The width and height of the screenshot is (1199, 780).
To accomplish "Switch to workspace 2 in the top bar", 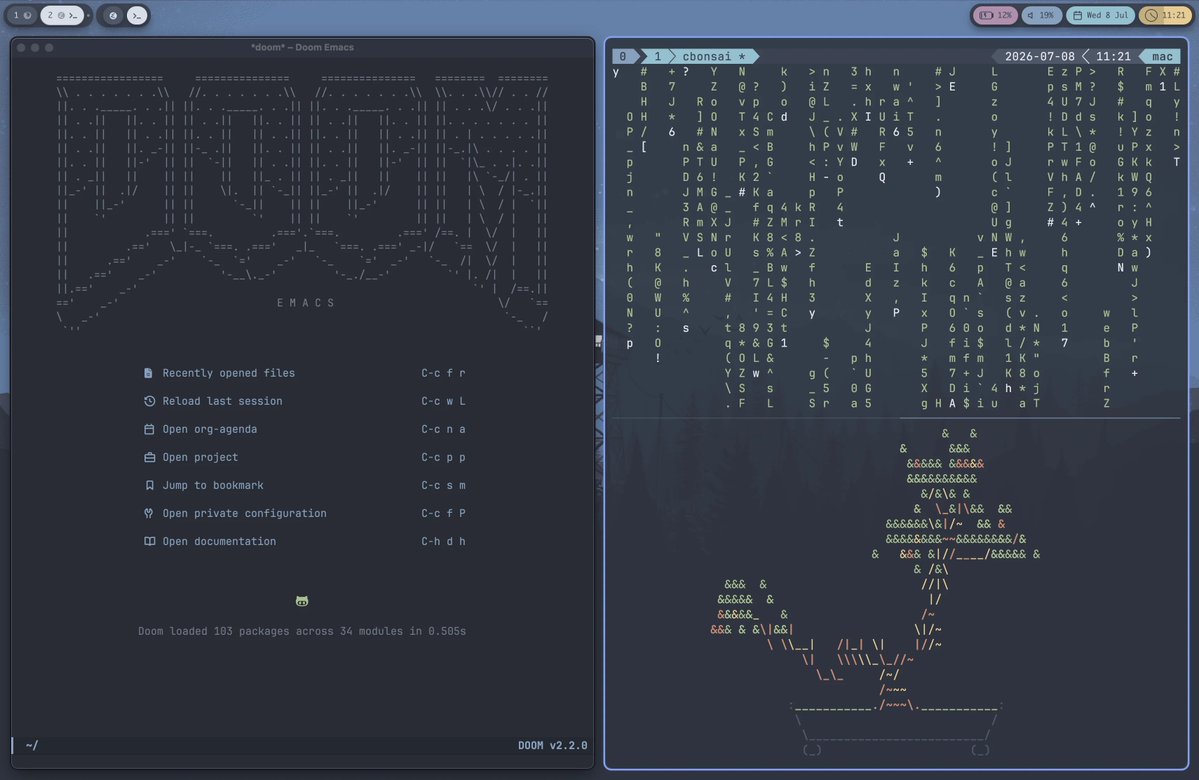I will tap(63, 15).
